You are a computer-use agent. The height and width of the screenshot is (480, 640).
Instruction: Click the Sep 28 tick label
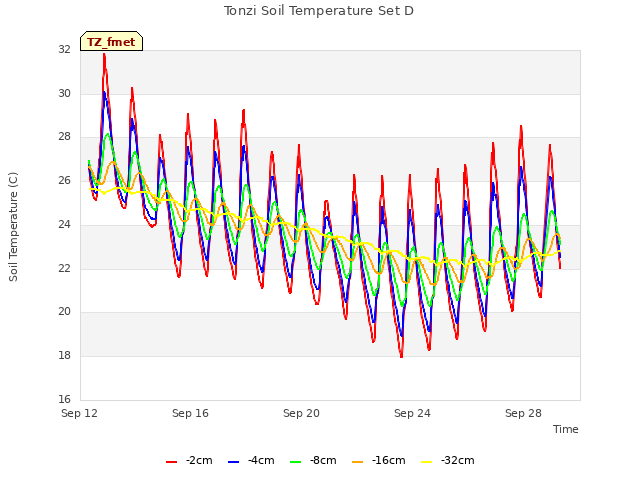(x=523, y=413)
